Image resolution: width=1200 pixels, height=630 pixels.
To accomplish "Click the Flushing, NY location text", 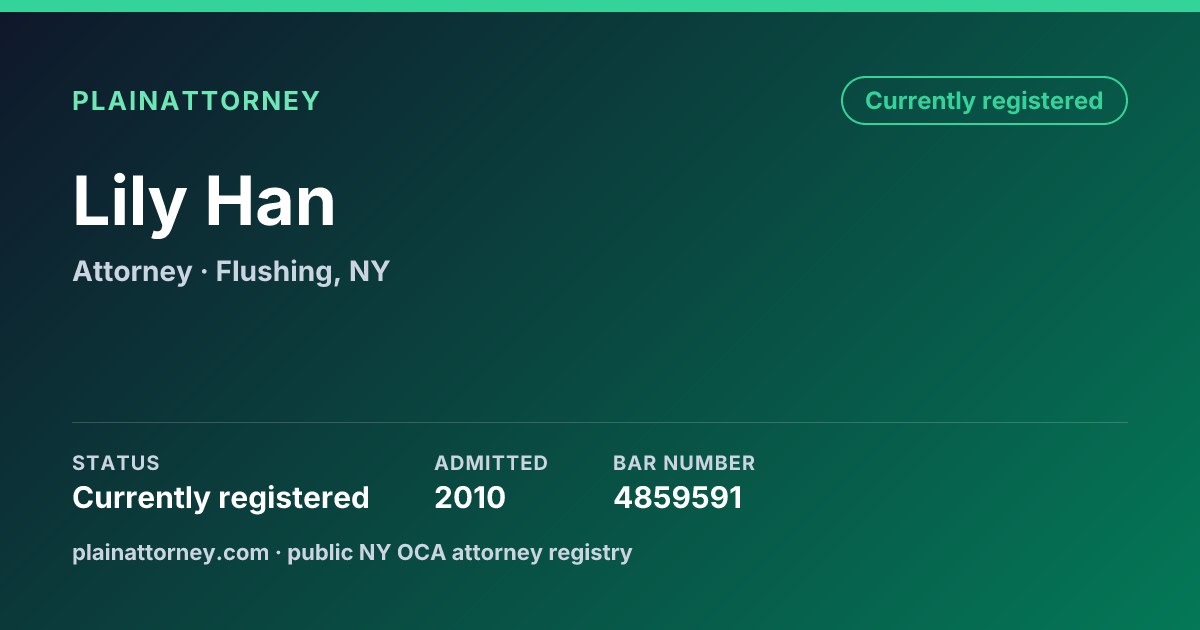I will point(303,271).
